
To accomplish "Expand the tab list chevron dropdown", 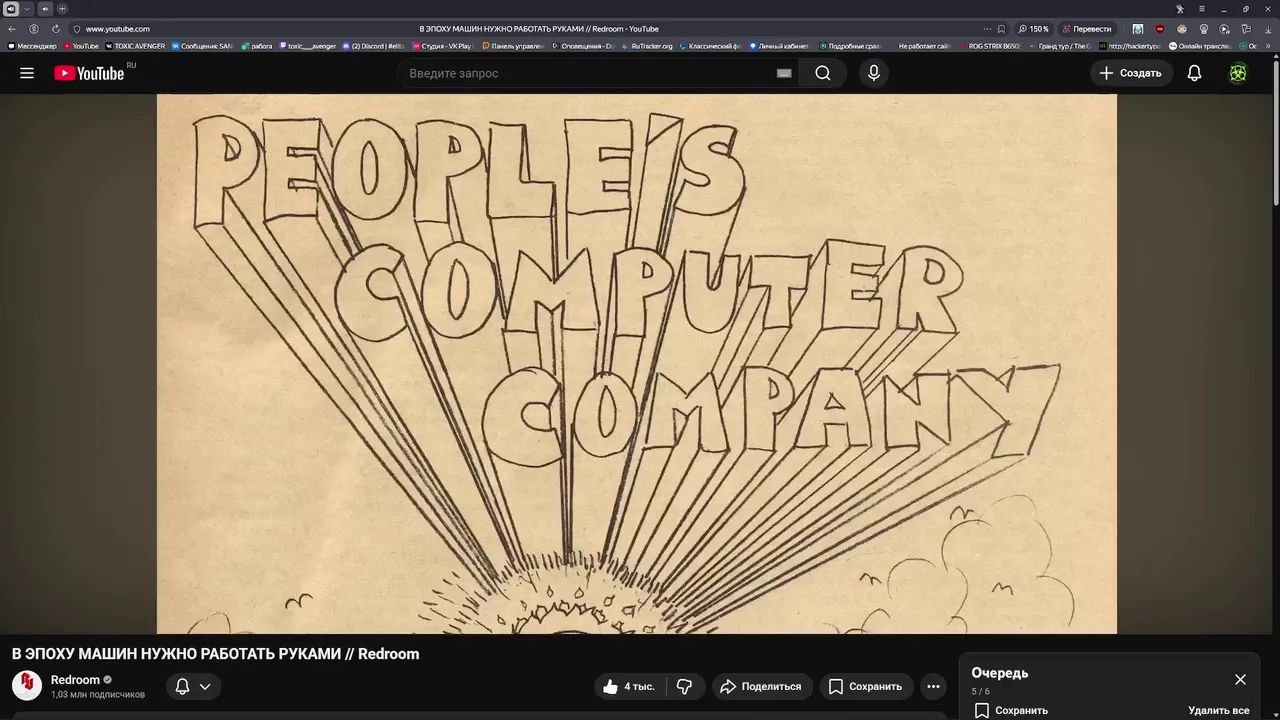I will (x=27, y=9).
